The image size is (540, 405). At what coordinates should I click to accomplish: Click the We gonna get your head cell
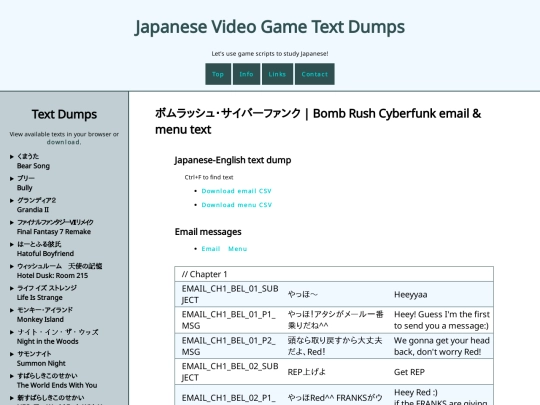442,346
